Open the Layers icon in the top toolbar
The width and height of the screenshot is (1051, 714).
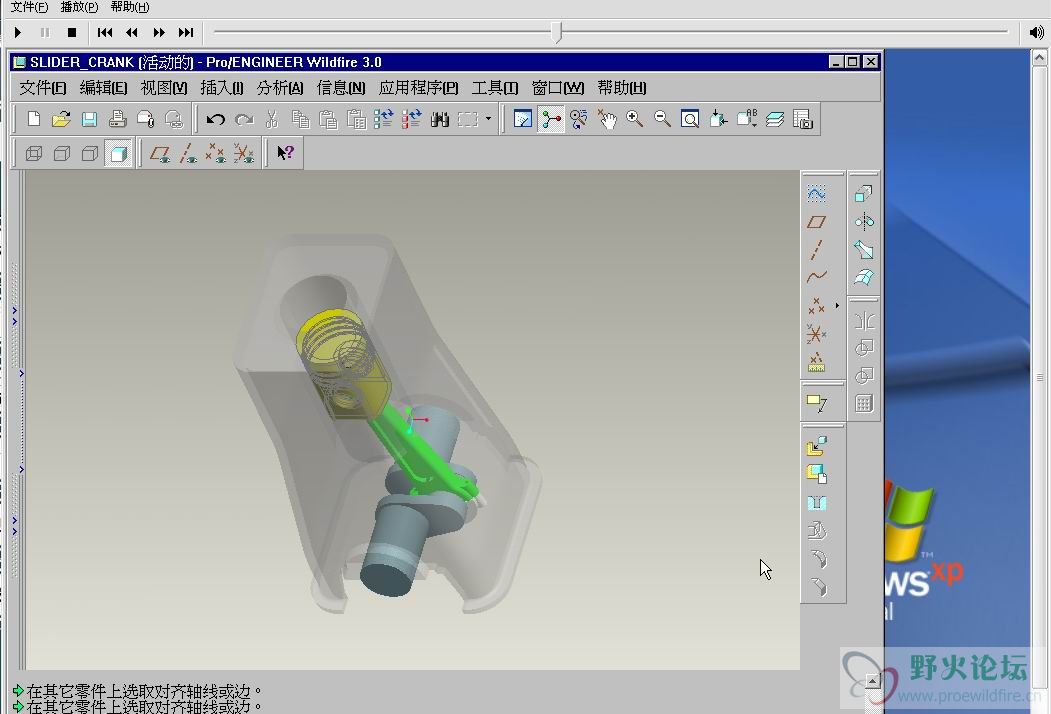coord(774,119)
